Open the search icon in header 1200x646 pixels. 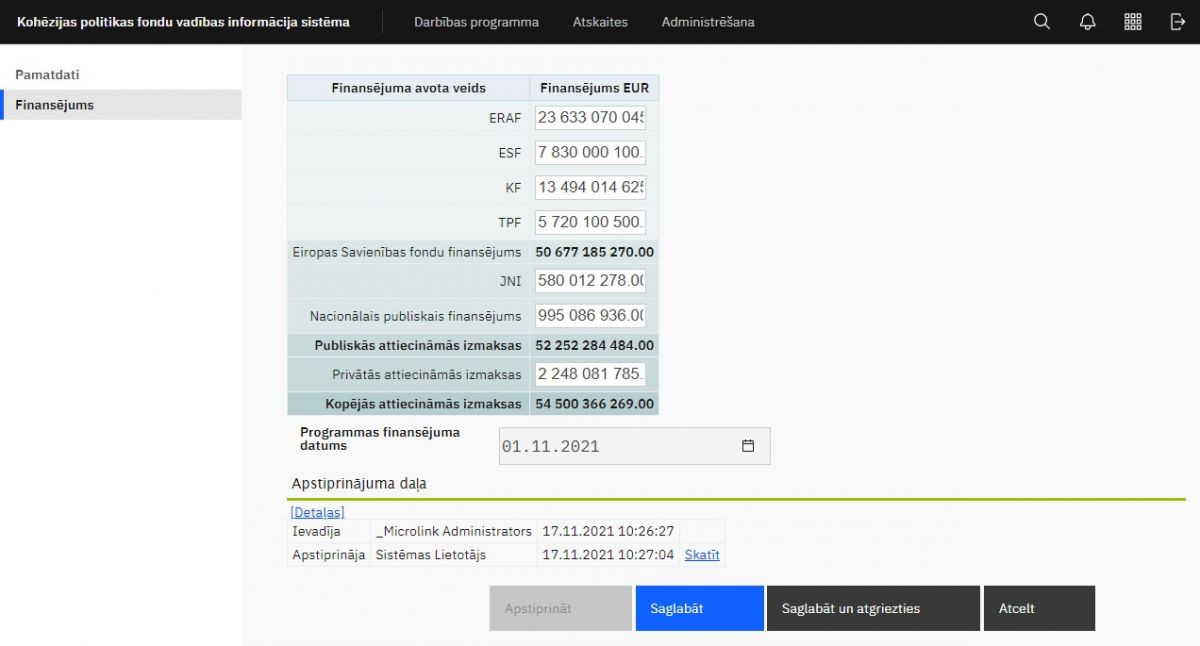[1041, 22]
